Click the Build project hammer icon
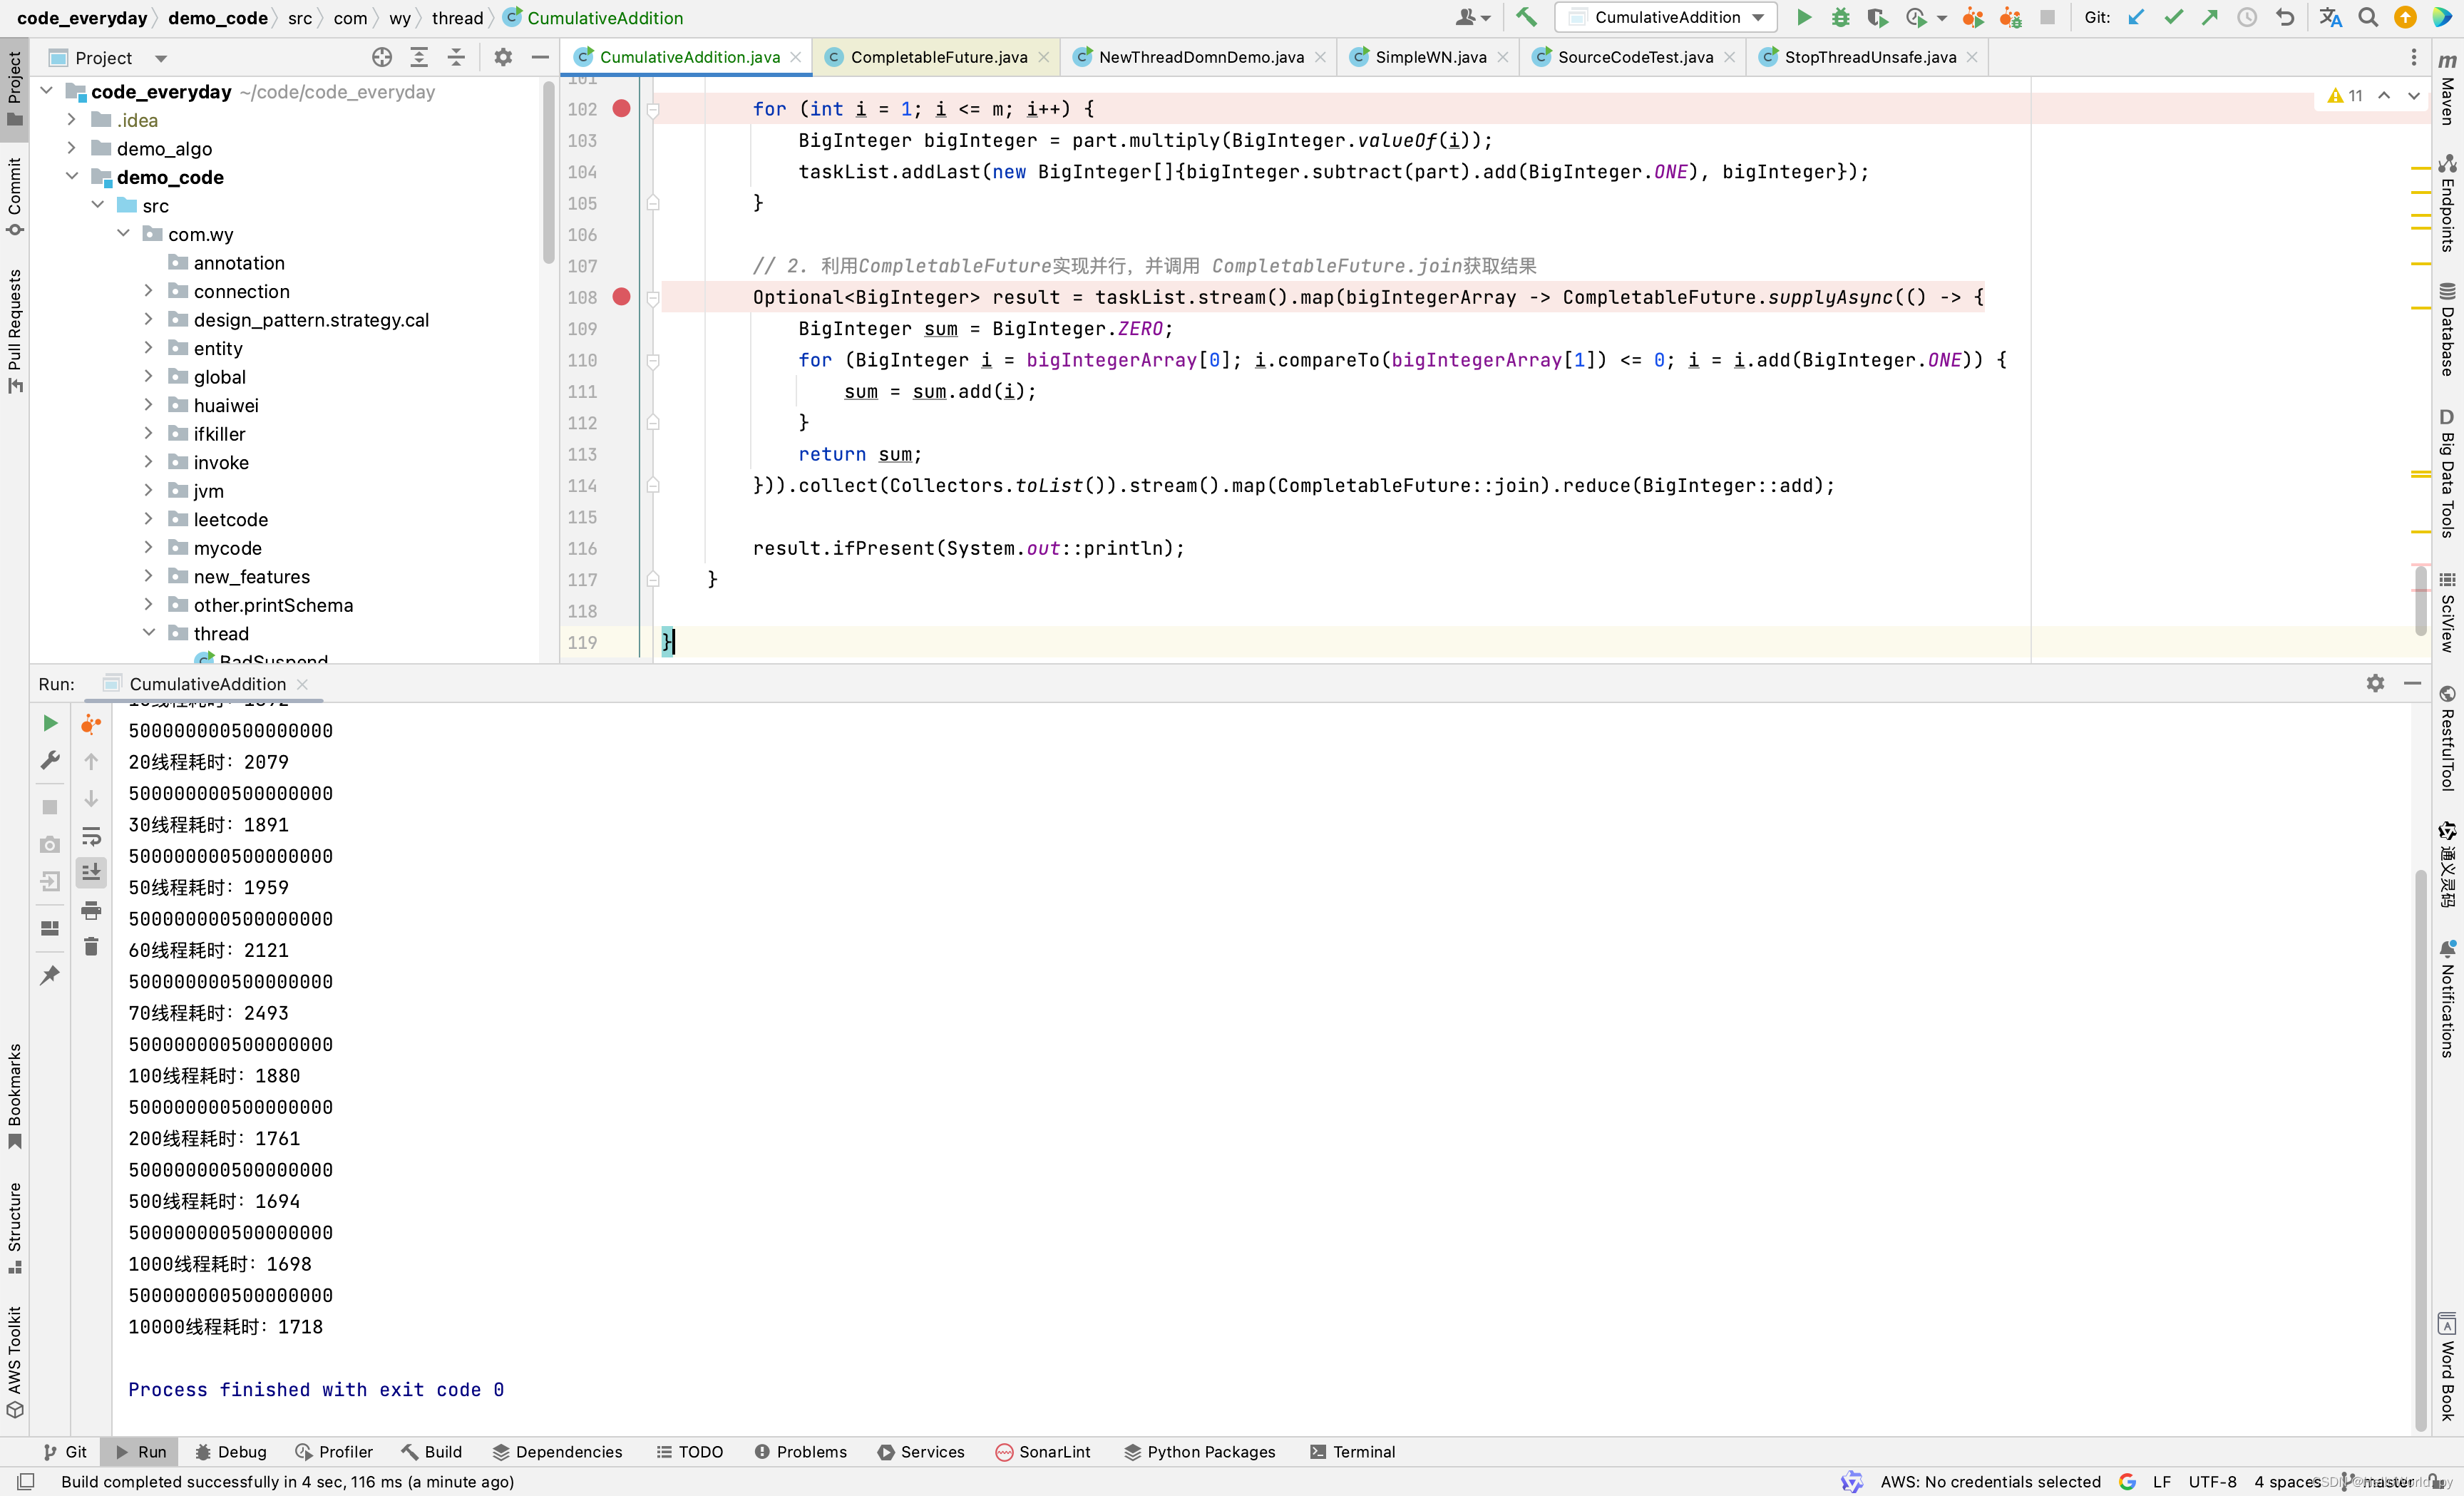2464x1496 pixels. pyautogui.click(x=1526, y=17)
